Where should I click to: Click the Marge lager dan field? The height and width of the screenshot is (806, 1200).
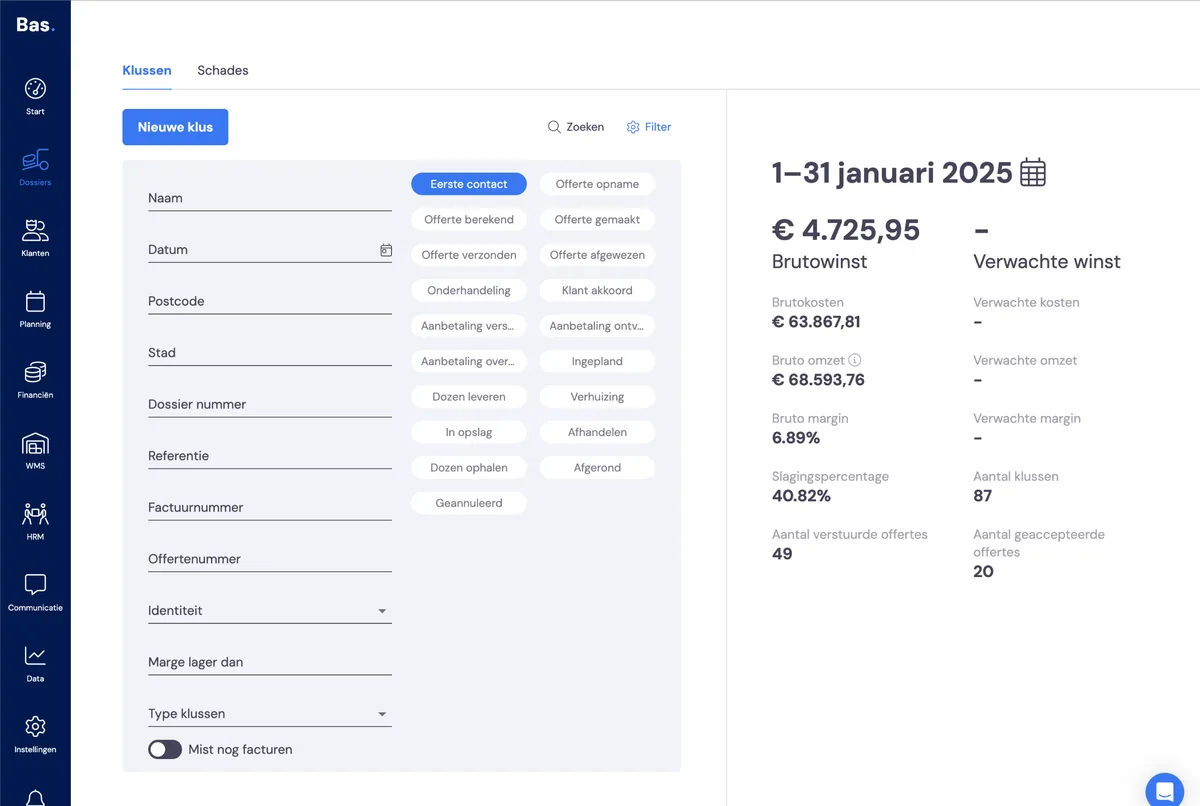pyautogui.click(x=270, y=662)
